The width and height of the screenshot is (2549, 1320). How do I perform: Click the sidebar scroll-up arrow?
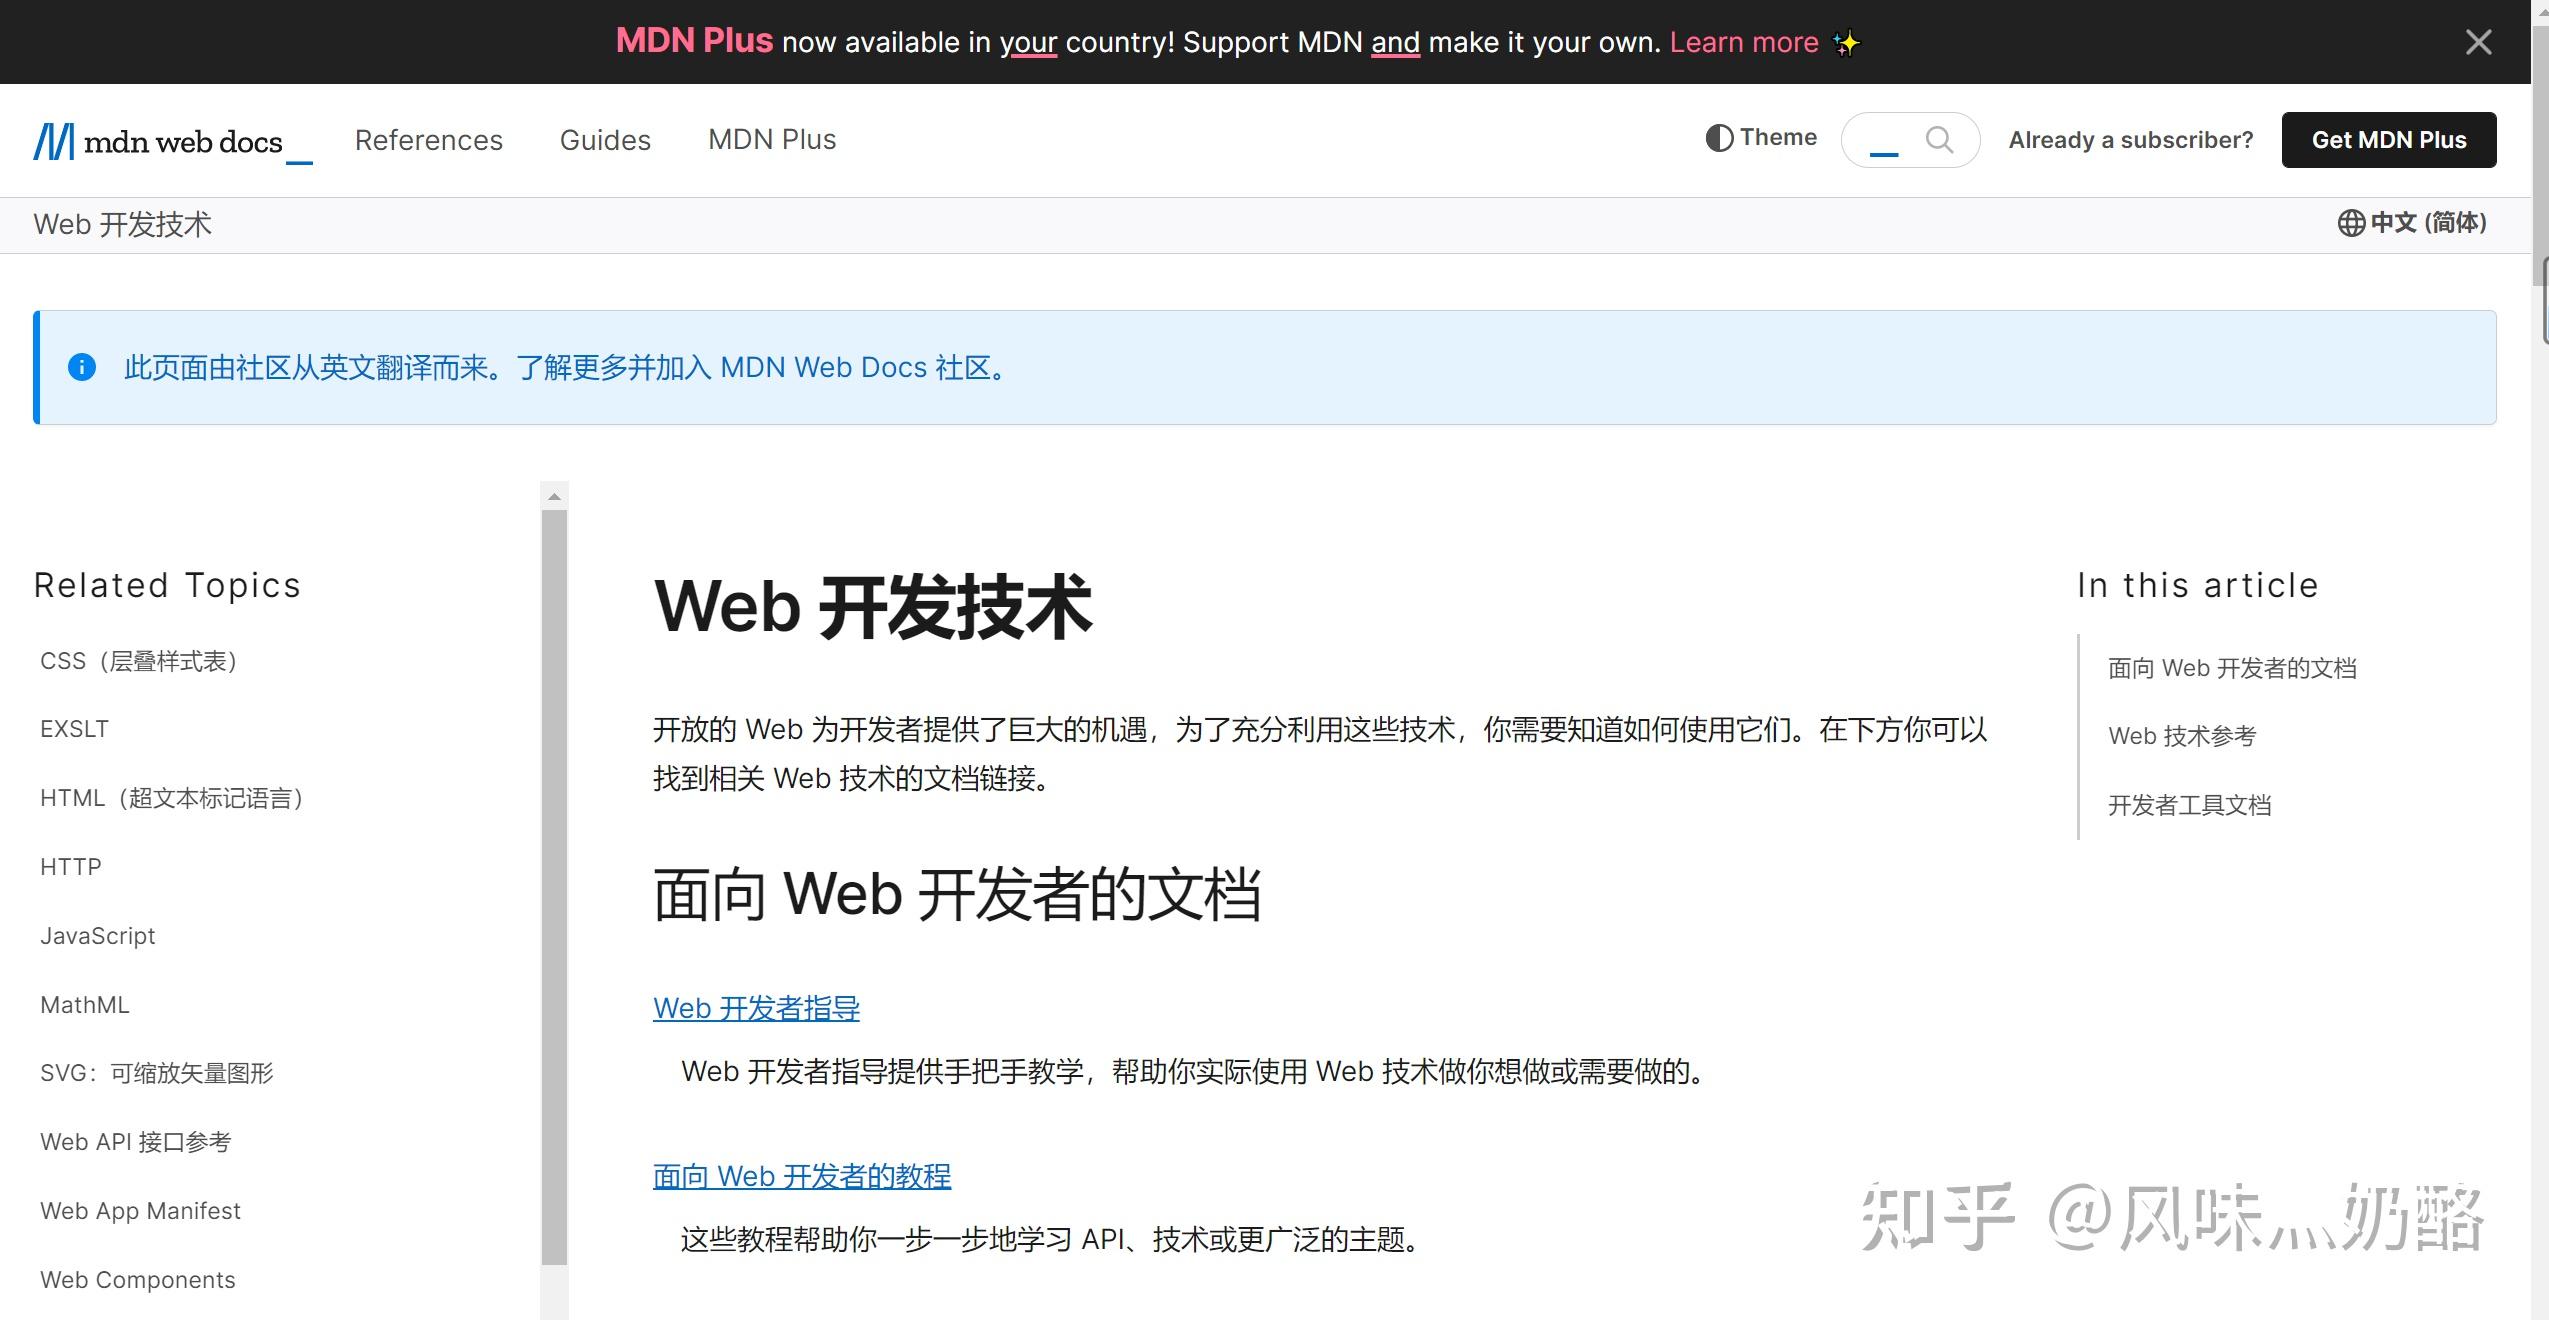click(x=554, y=496)
